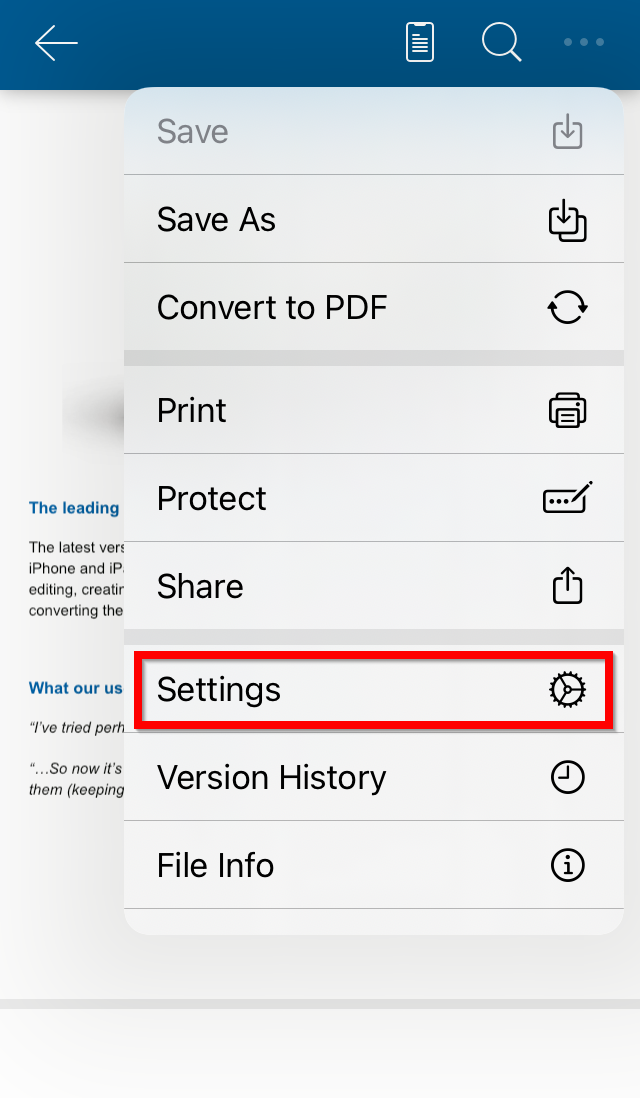This screenshot has height=1098, width=640.
Task: Choose the Print menu item
Action: click(x=374, y=410)
